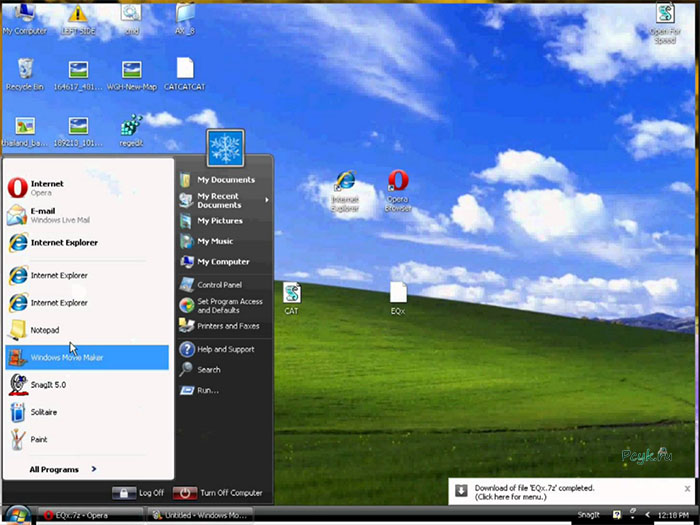
Task: Select the Opera Browser desktop shortcut
Action: (x=398, y=191)
